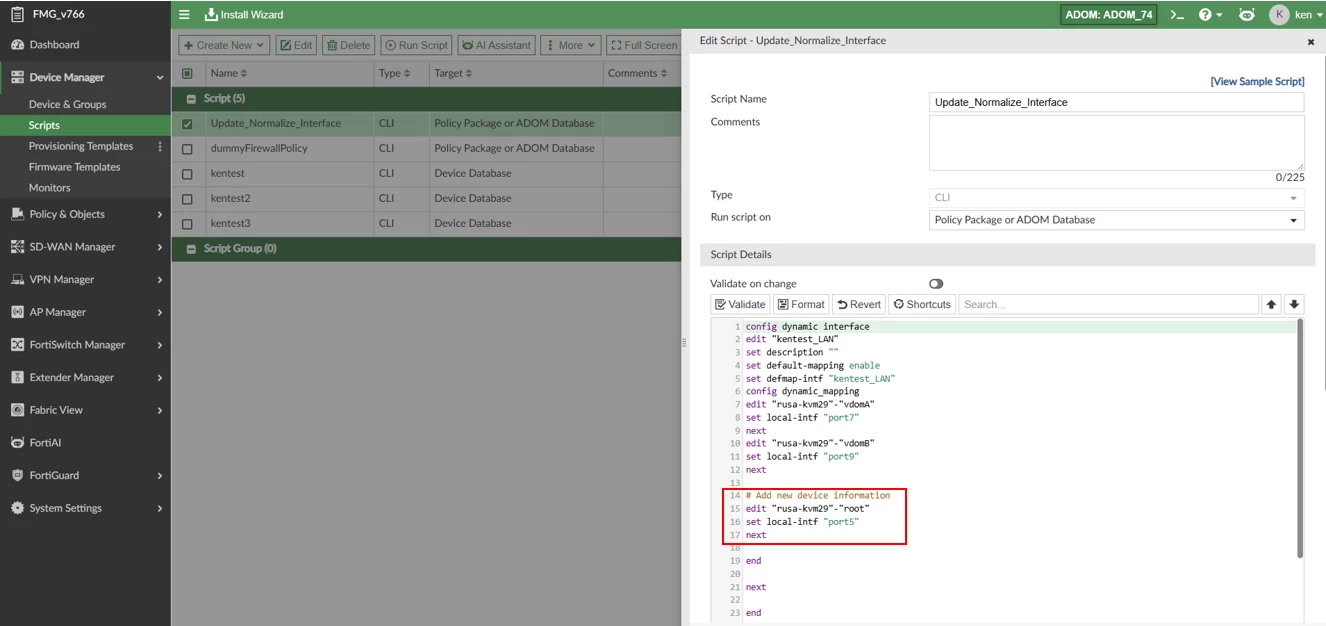Open the Create New dropdown

pyautogui.click(x=224, y=45)
